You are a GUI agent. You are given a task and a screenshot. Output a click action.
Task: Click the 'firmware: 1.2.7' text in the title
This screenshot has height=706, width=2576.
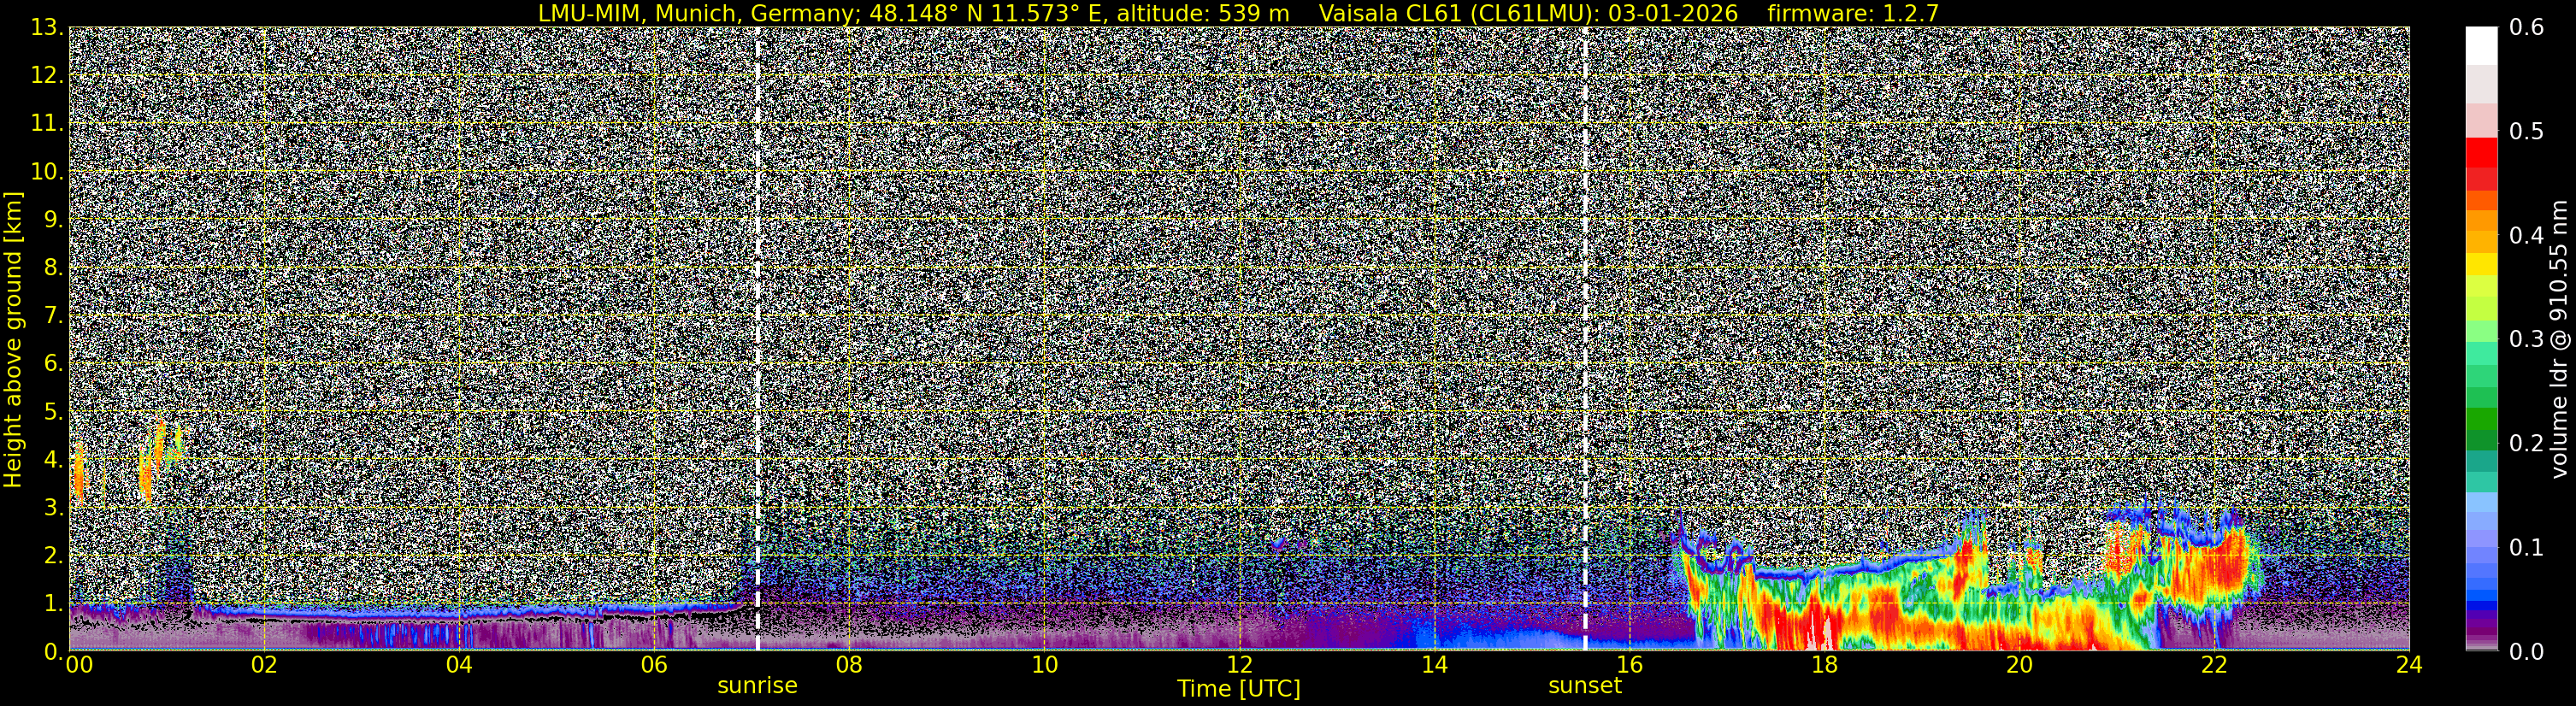coord(1853,13)
